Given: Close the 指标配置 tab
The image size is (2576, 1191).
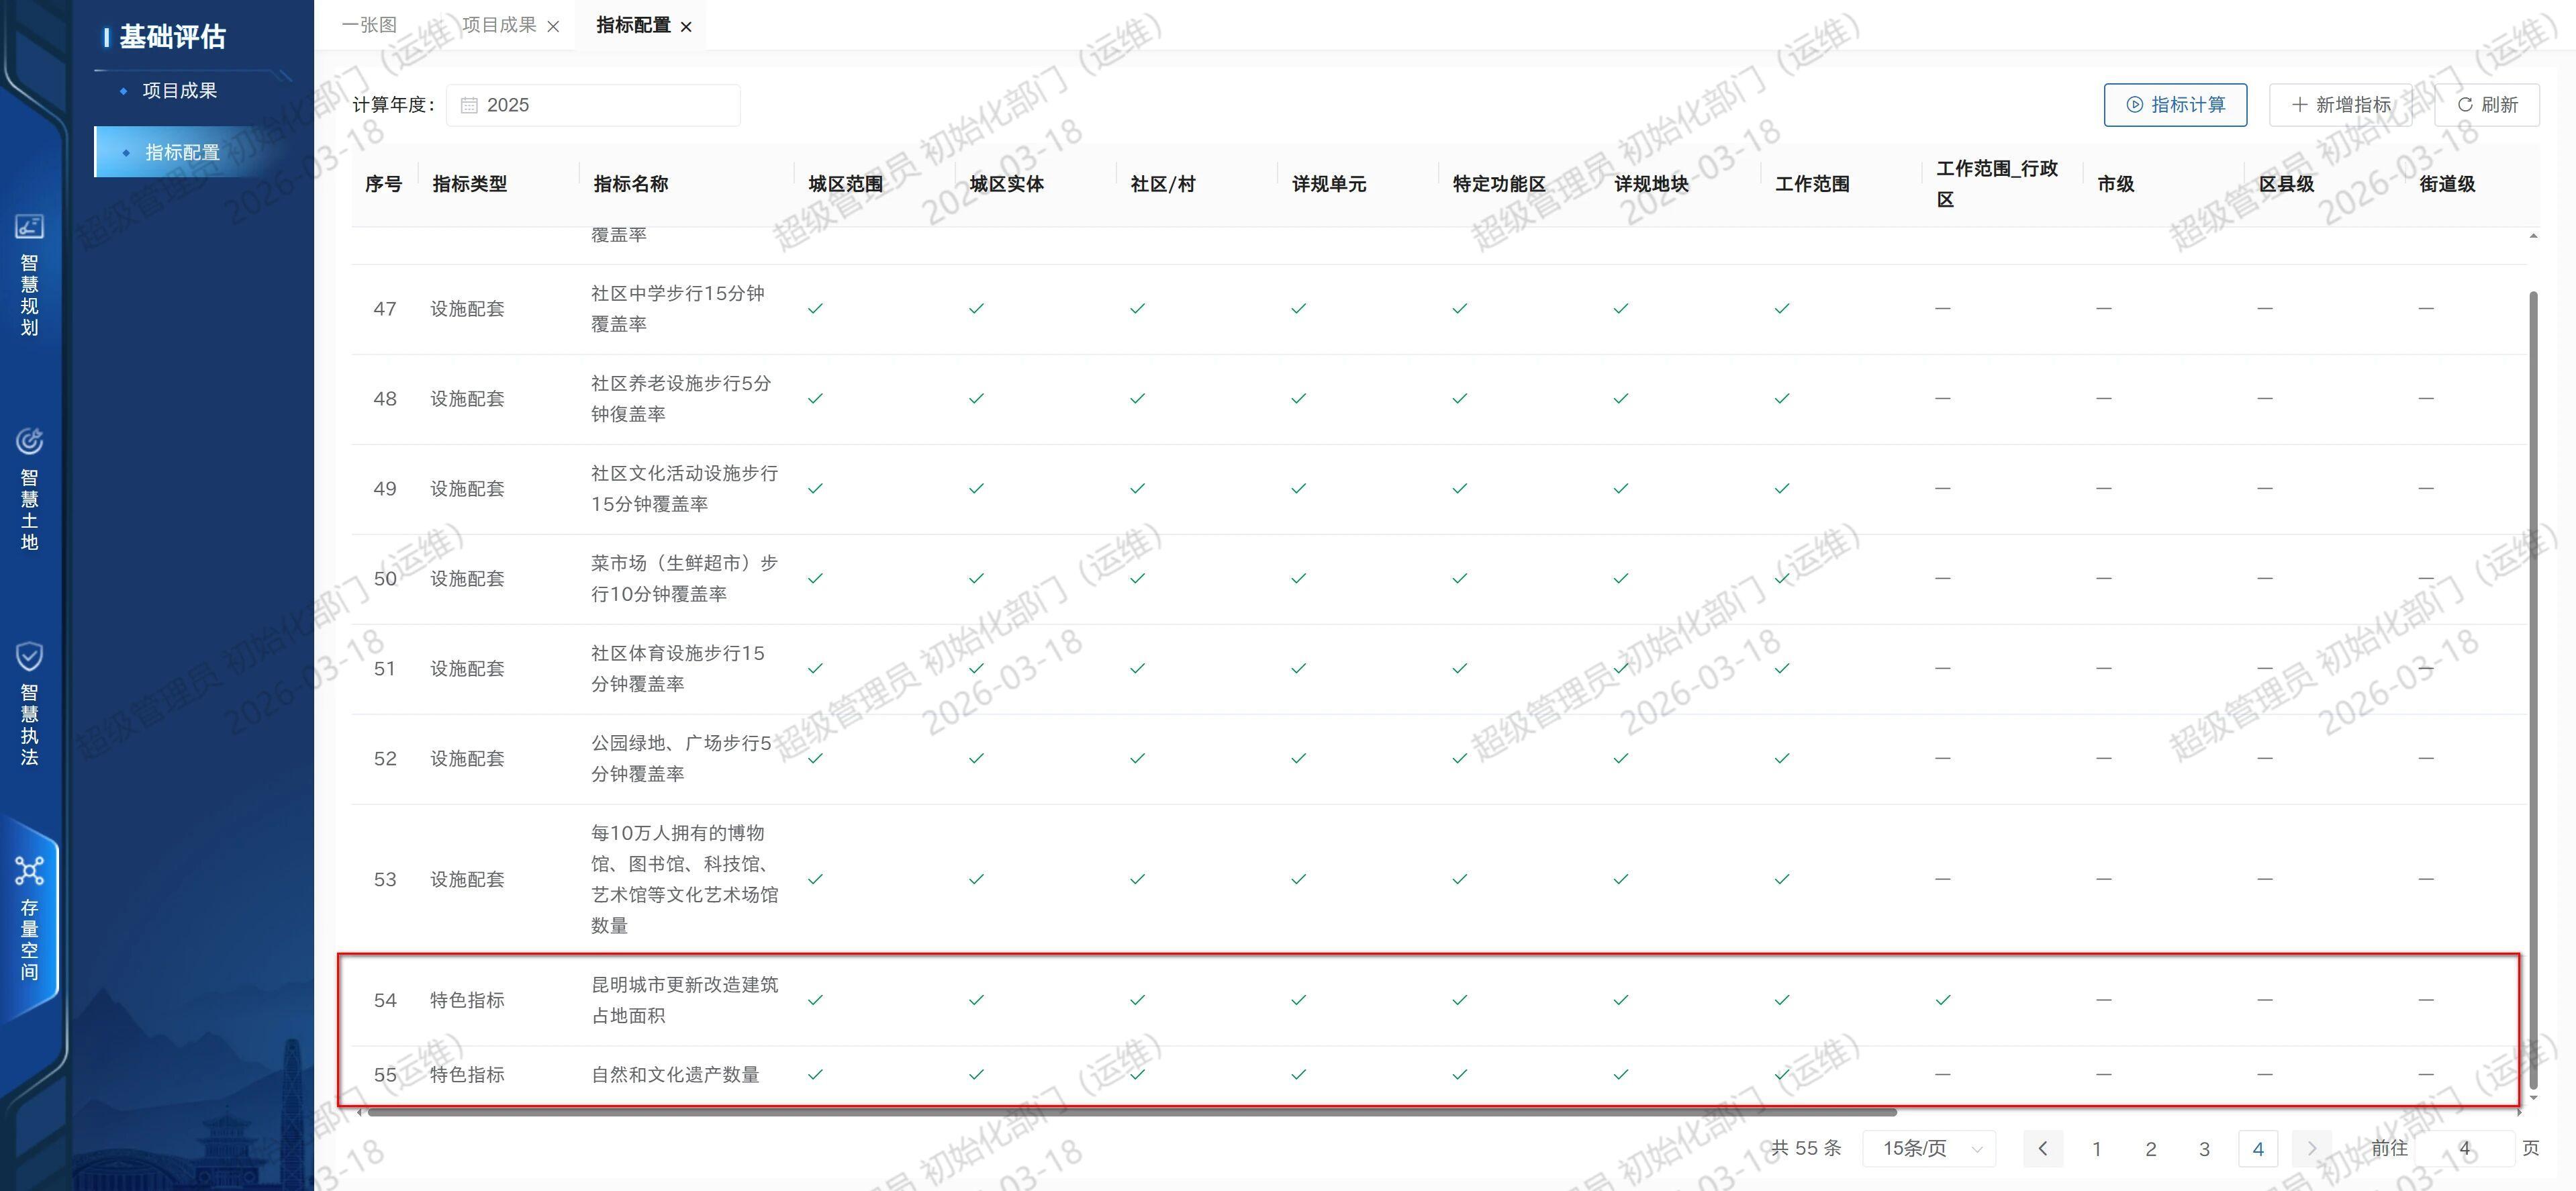Looking at the screenshot, I should (x=686, y=27).
